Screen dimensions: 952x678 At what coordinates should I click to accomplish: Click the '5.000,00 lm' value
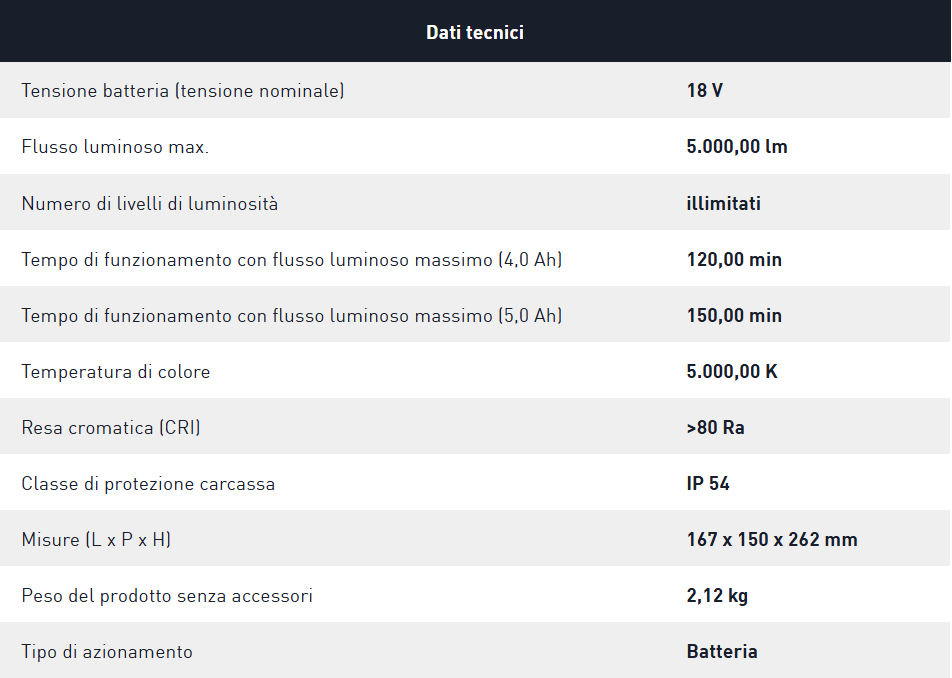pos(737,147)
